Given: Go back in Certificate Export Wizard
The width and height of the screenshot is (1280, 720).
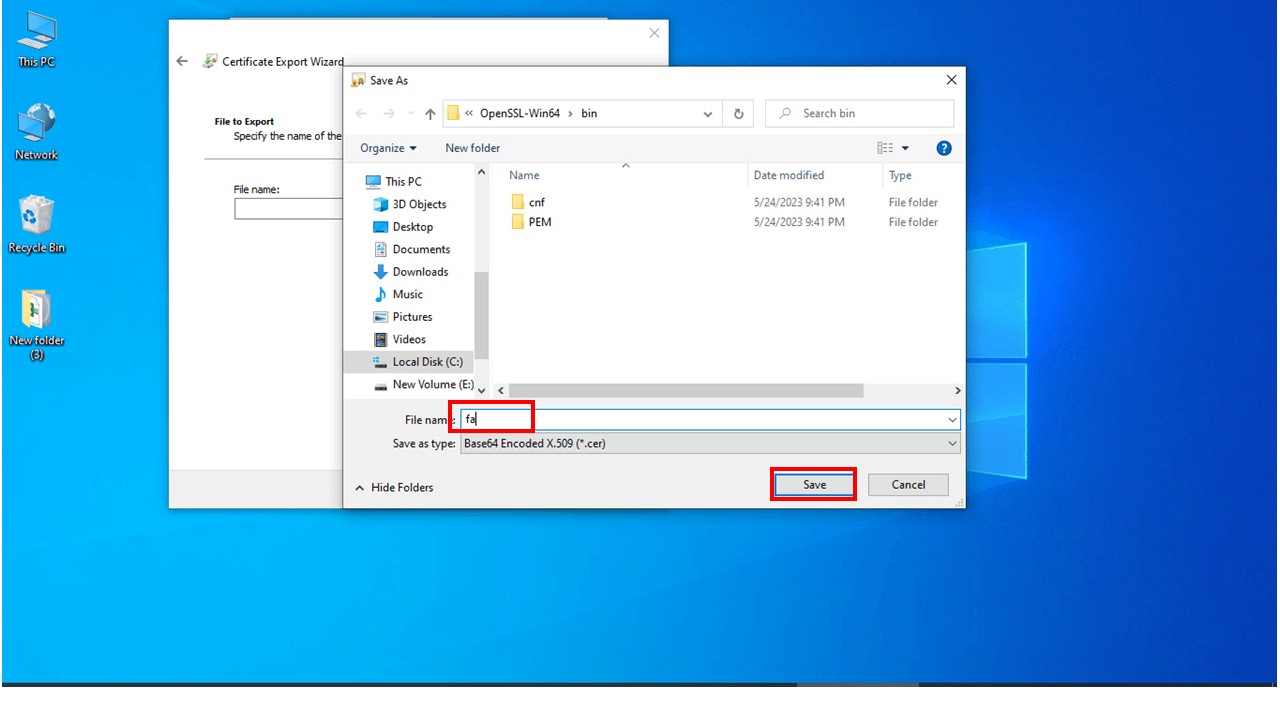Looking at the screenshot, I should (x=182, y=61).
